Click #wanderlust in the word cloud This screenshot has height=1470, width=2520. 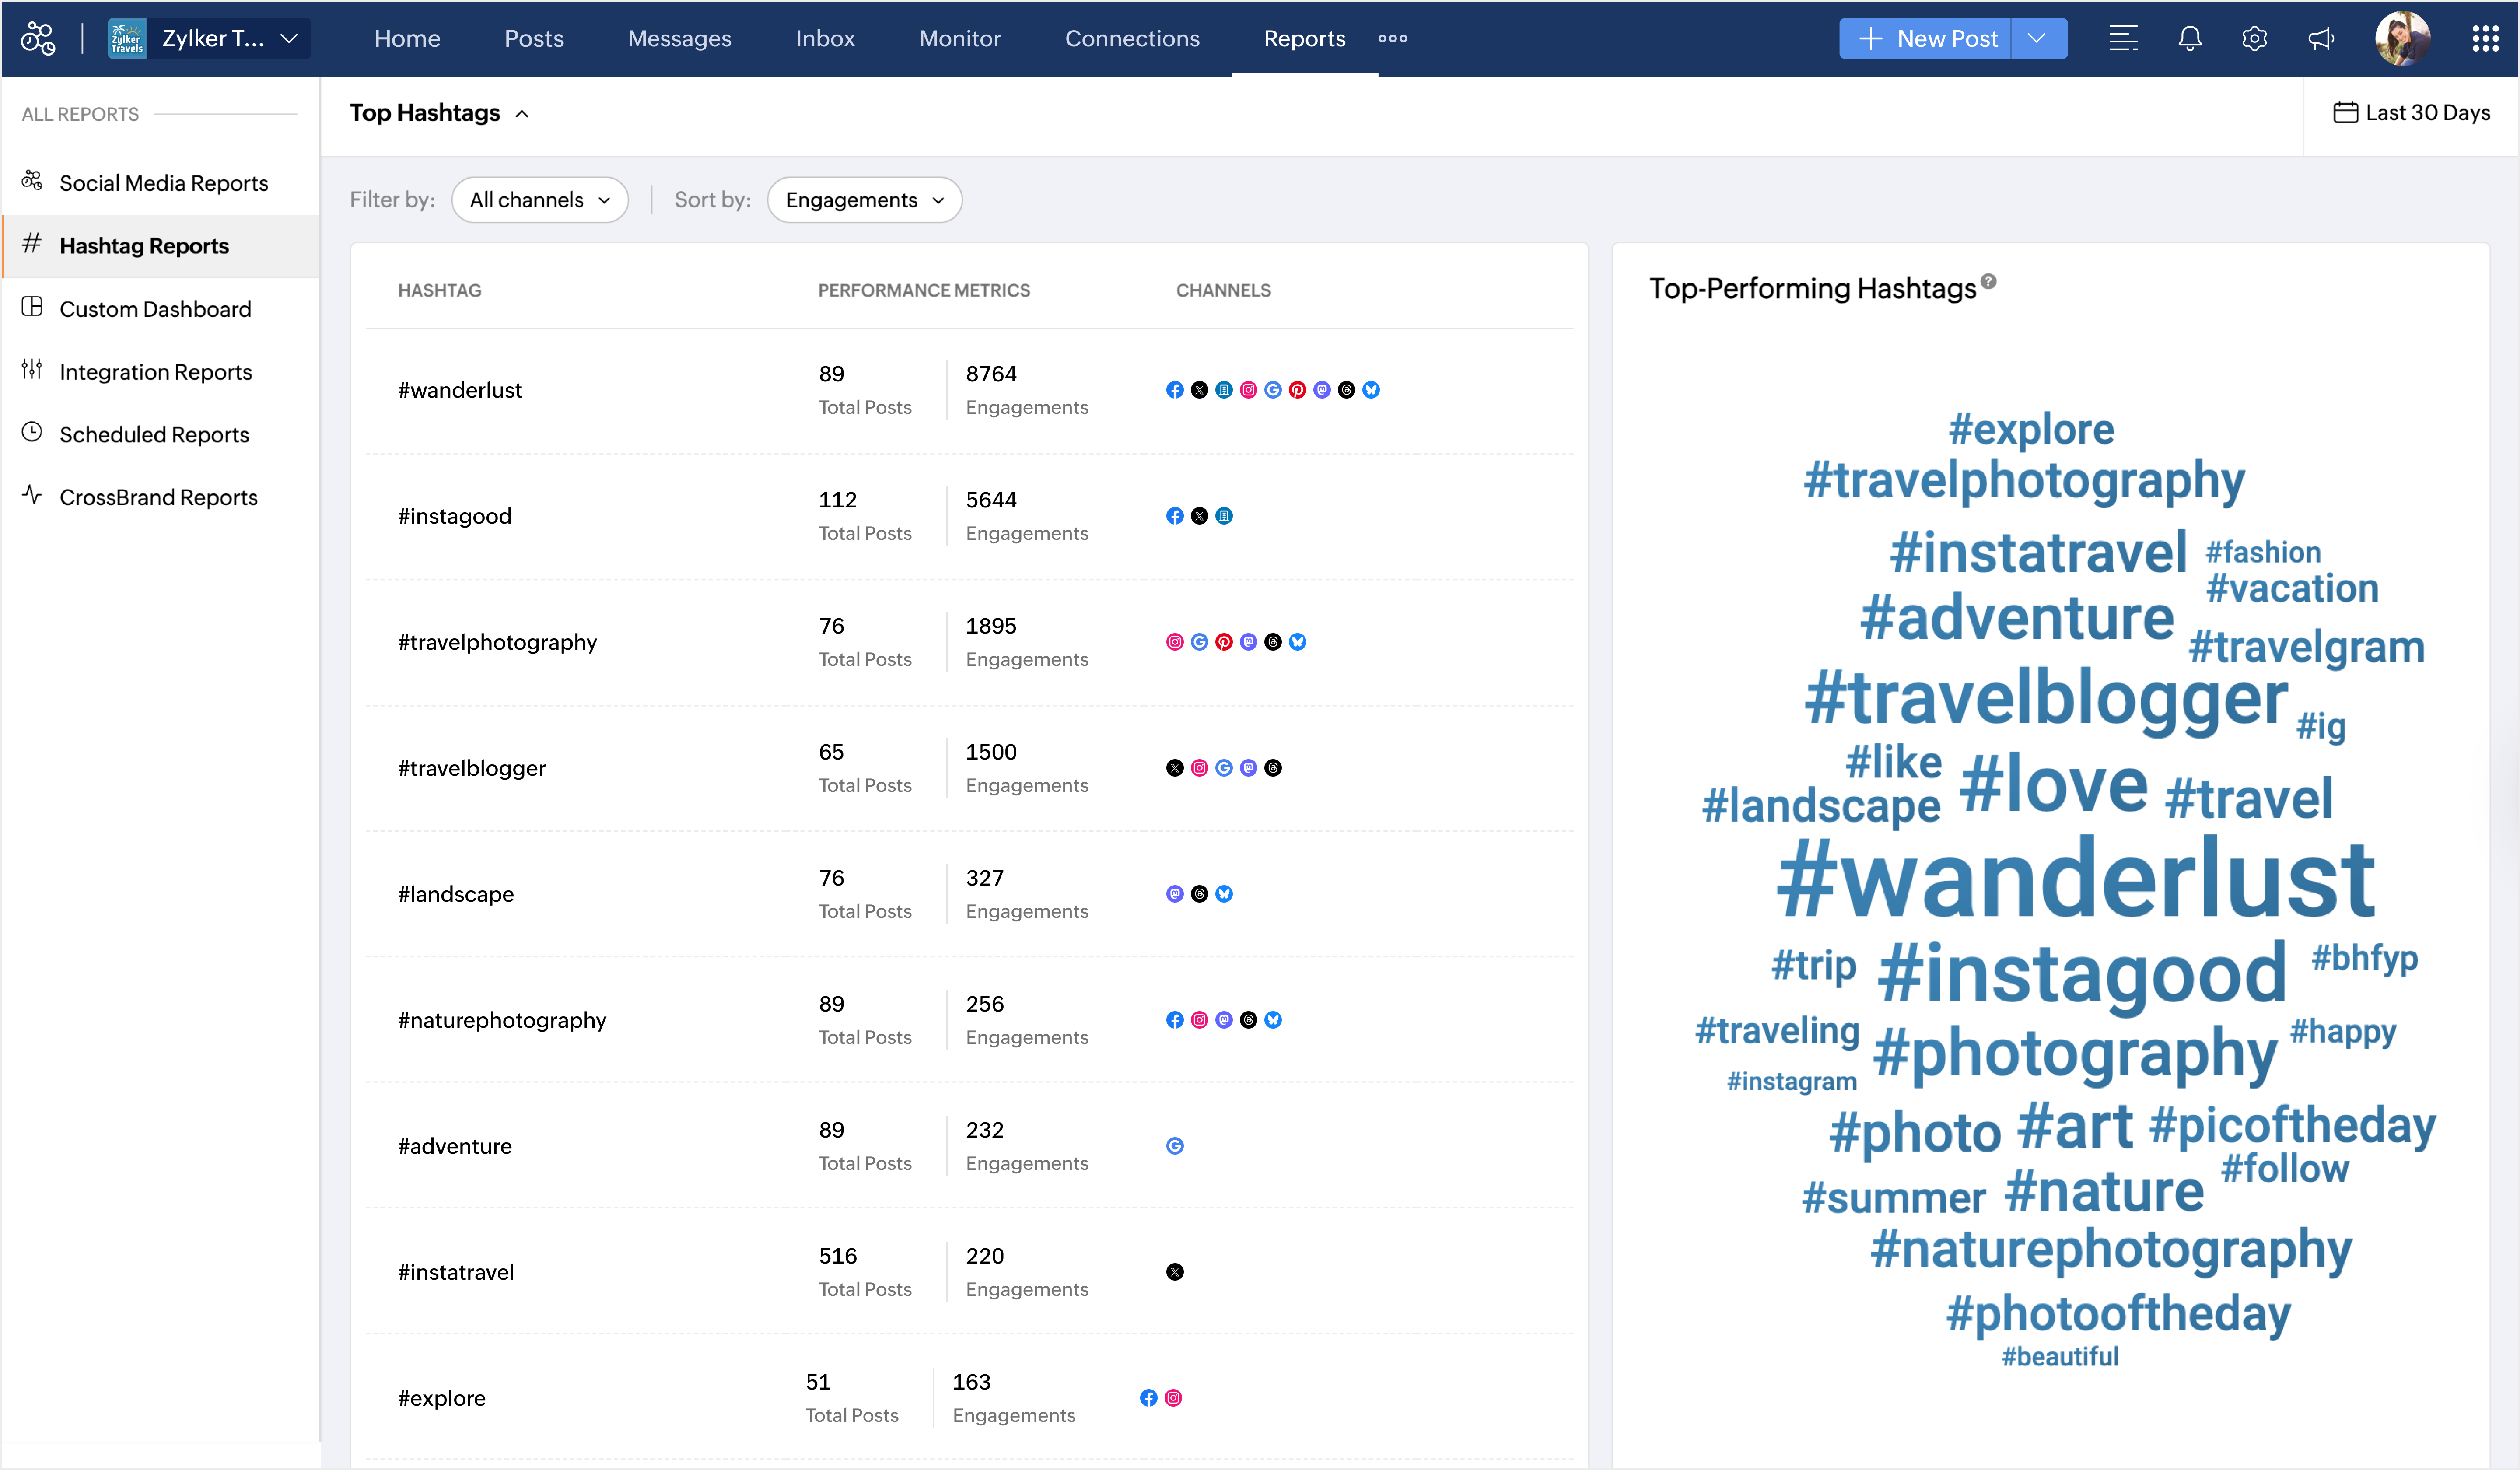2074,879
